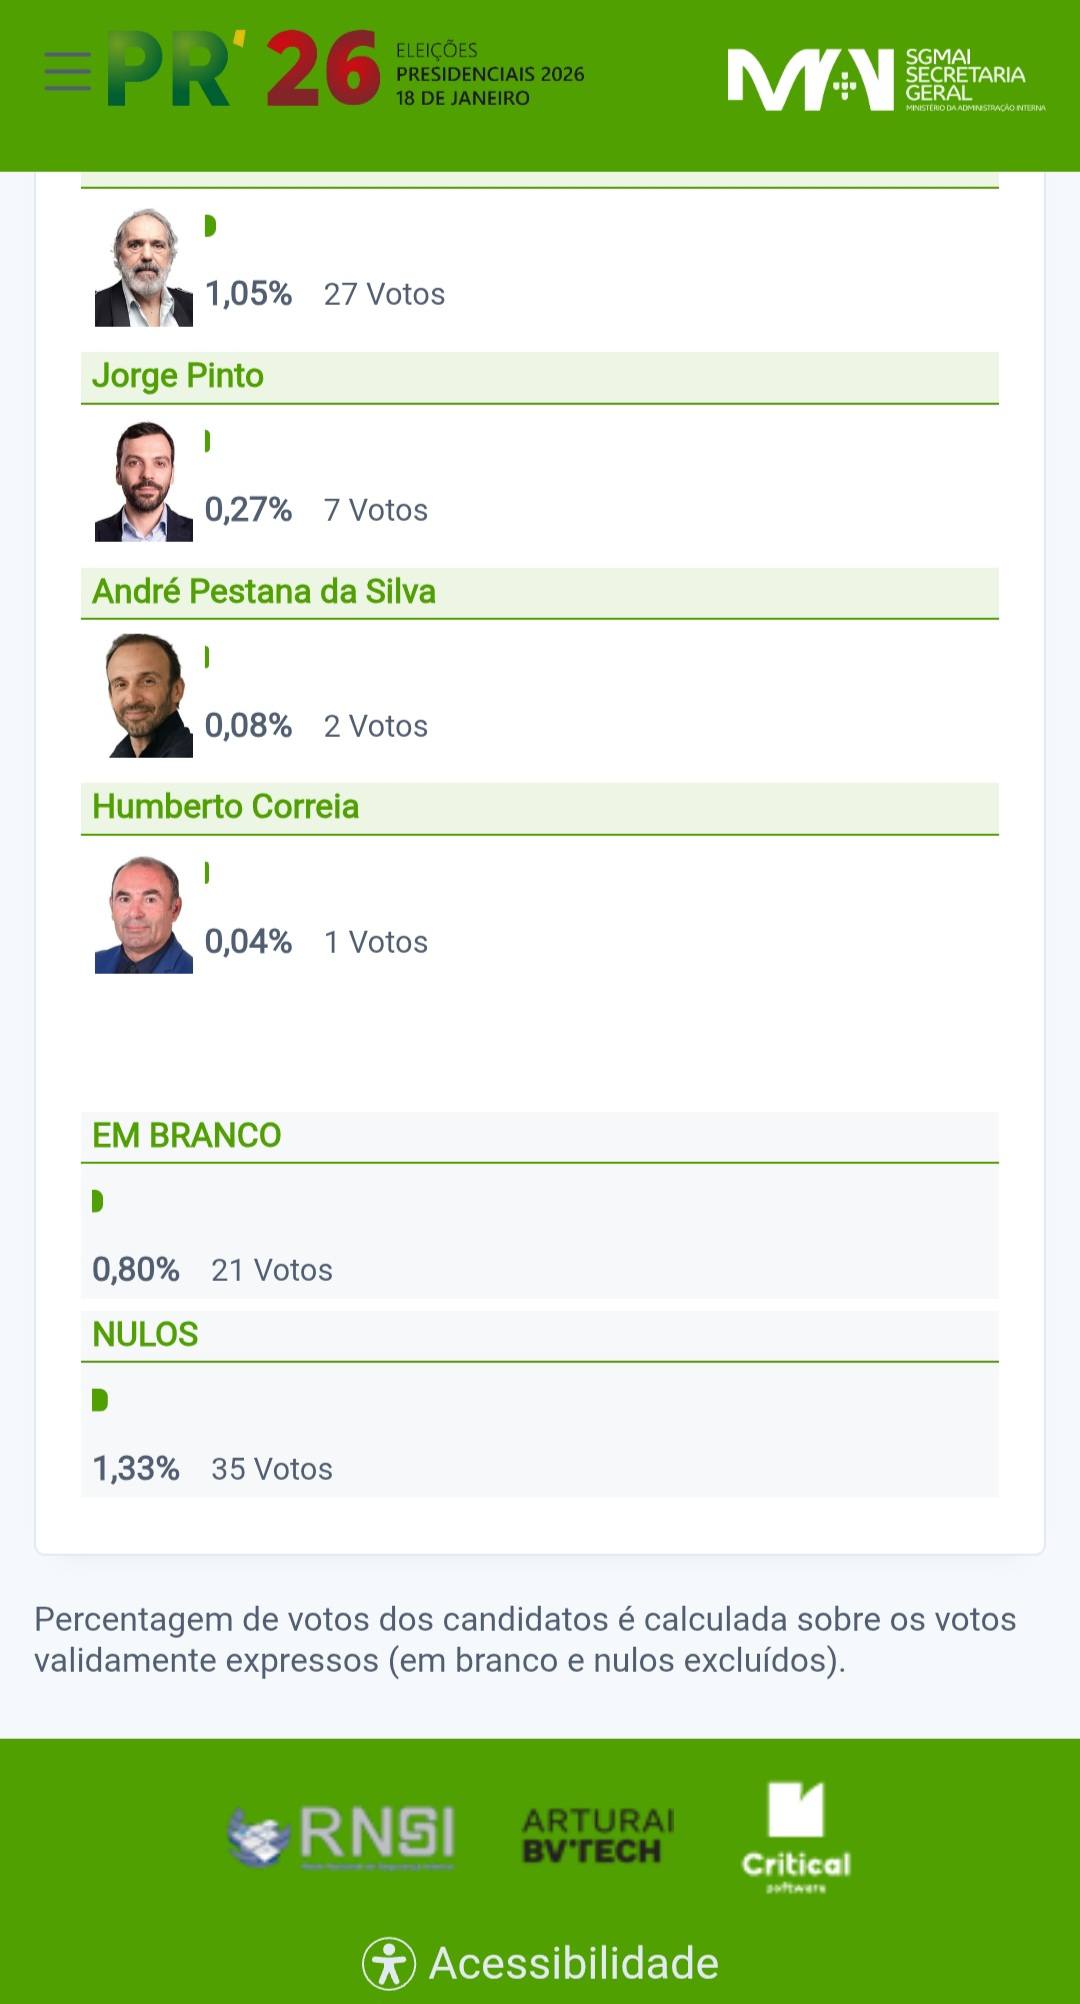Click the EM BRANCO section heading

pos(187,1136)
